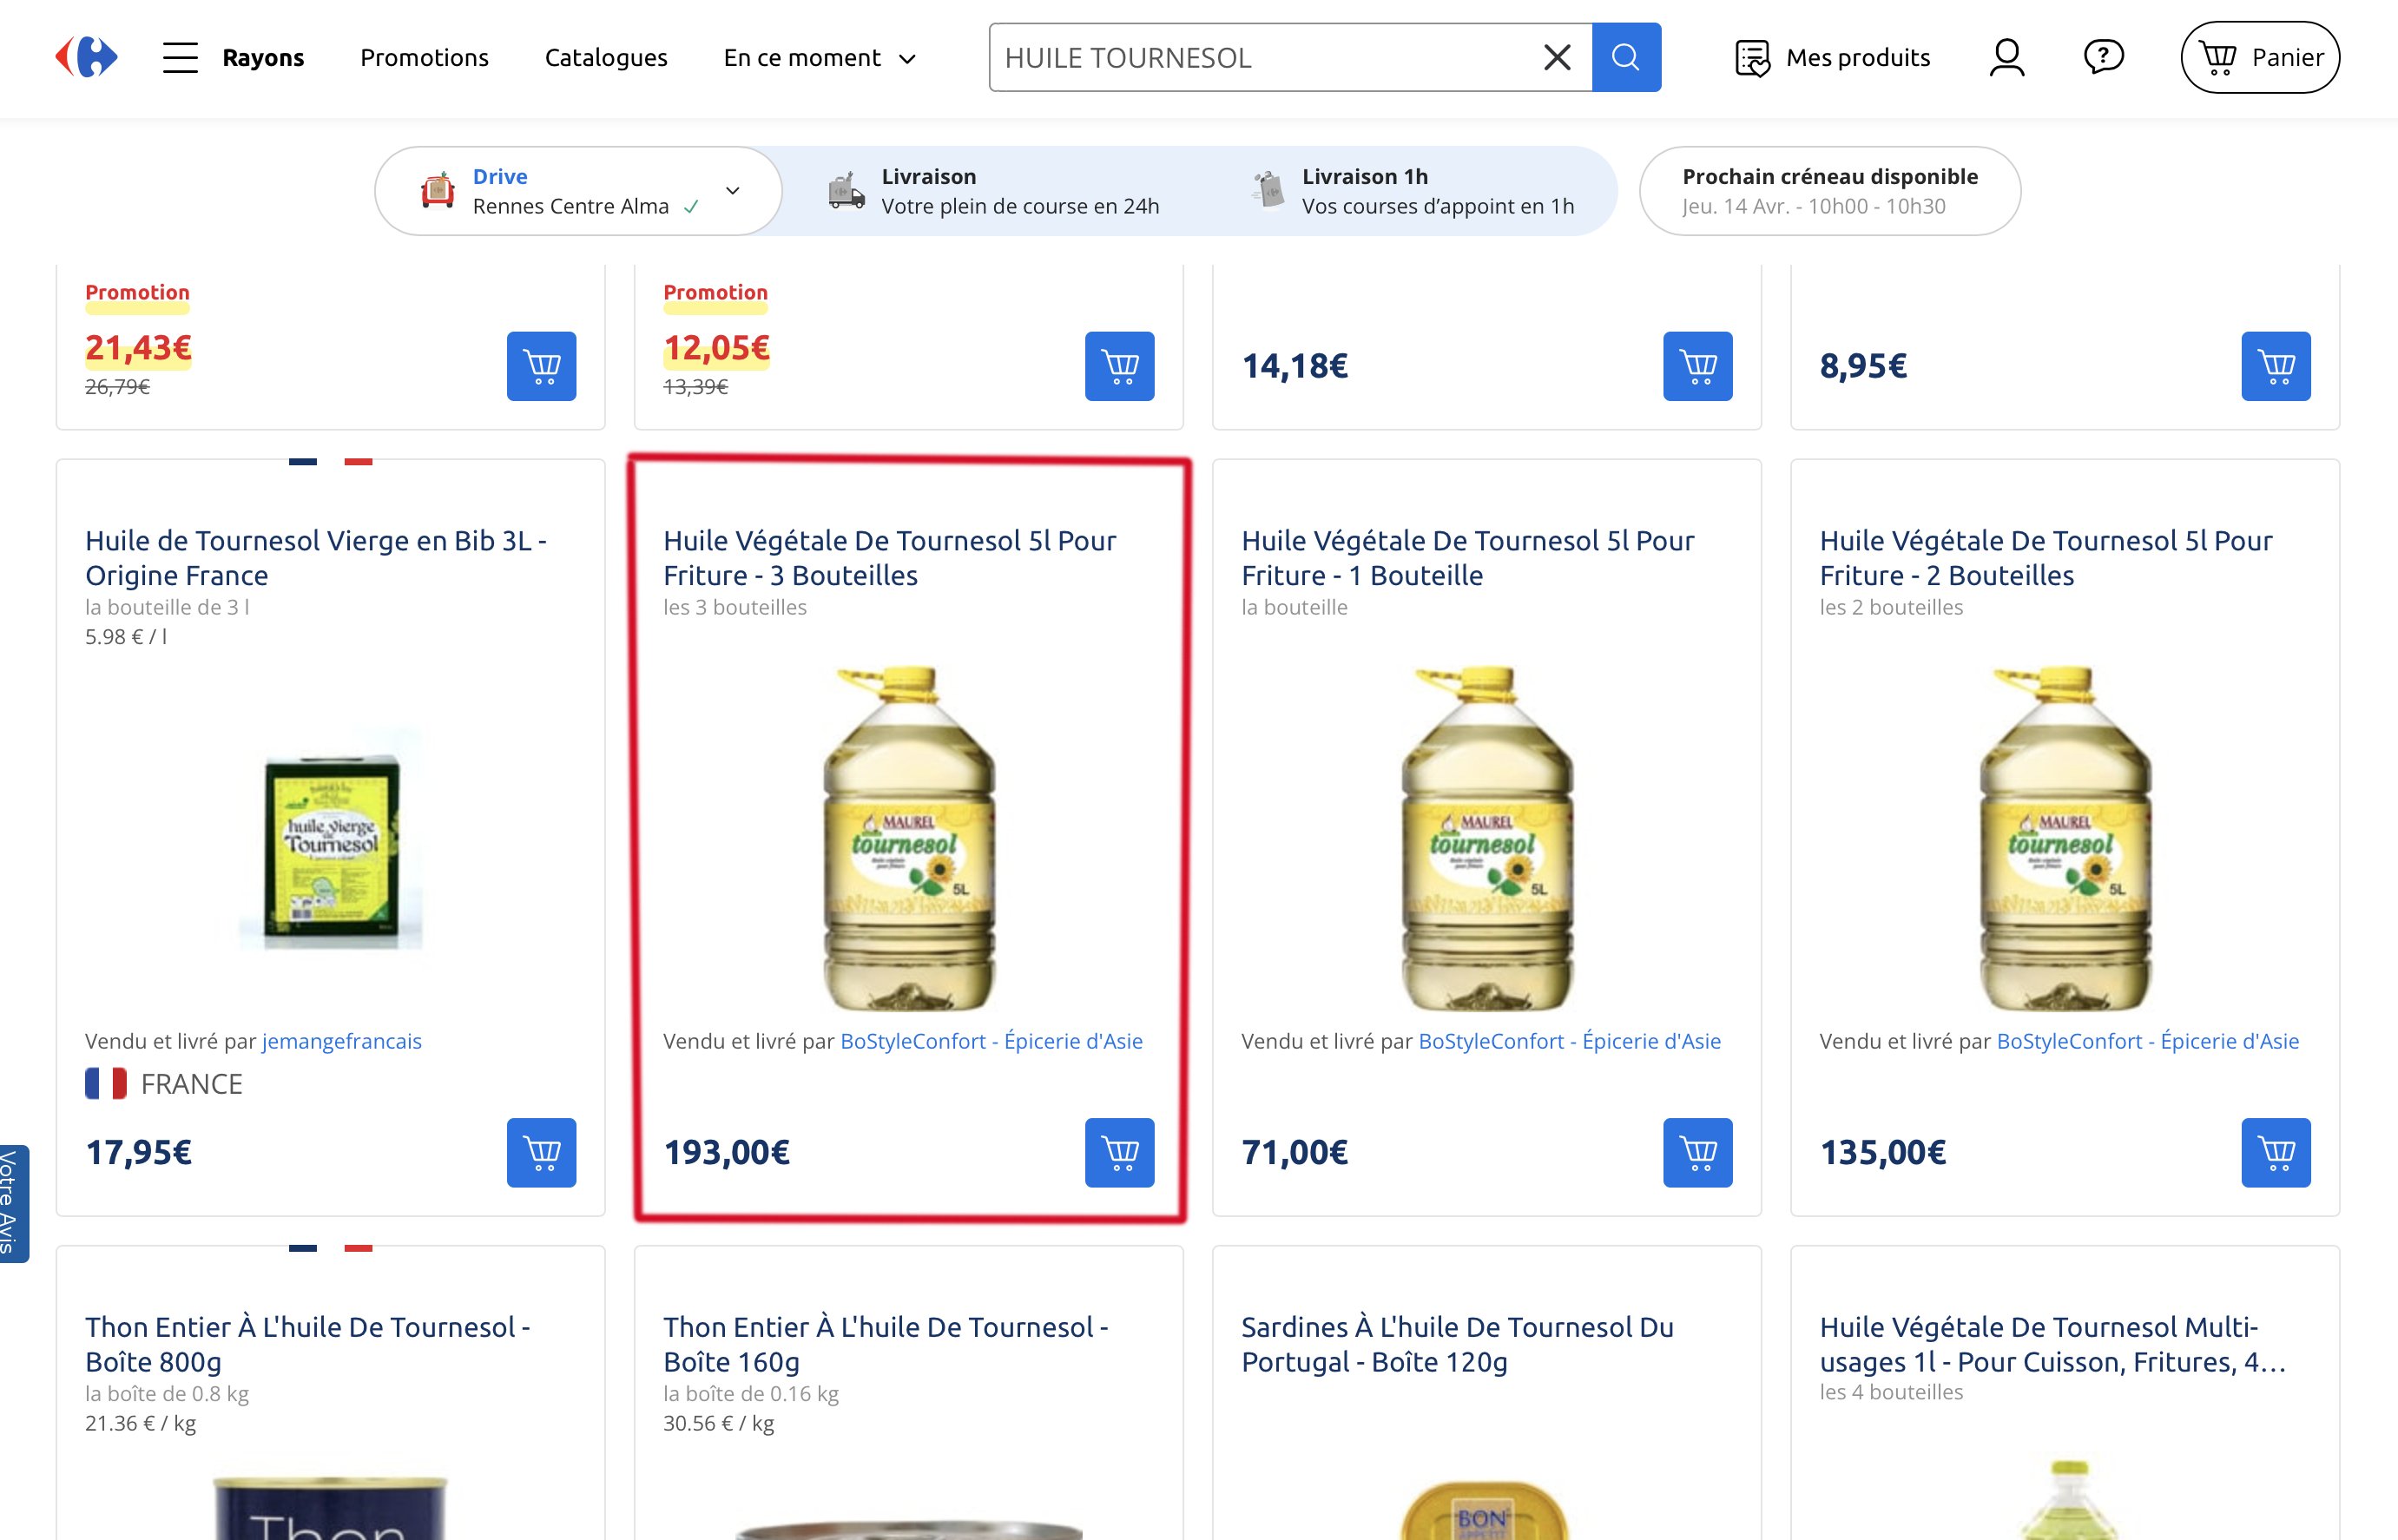Open Huile Végétale 5l 3 Bouteilles title
Image resolution: width=2398 pixels, height=1540 pixels.
889,557
